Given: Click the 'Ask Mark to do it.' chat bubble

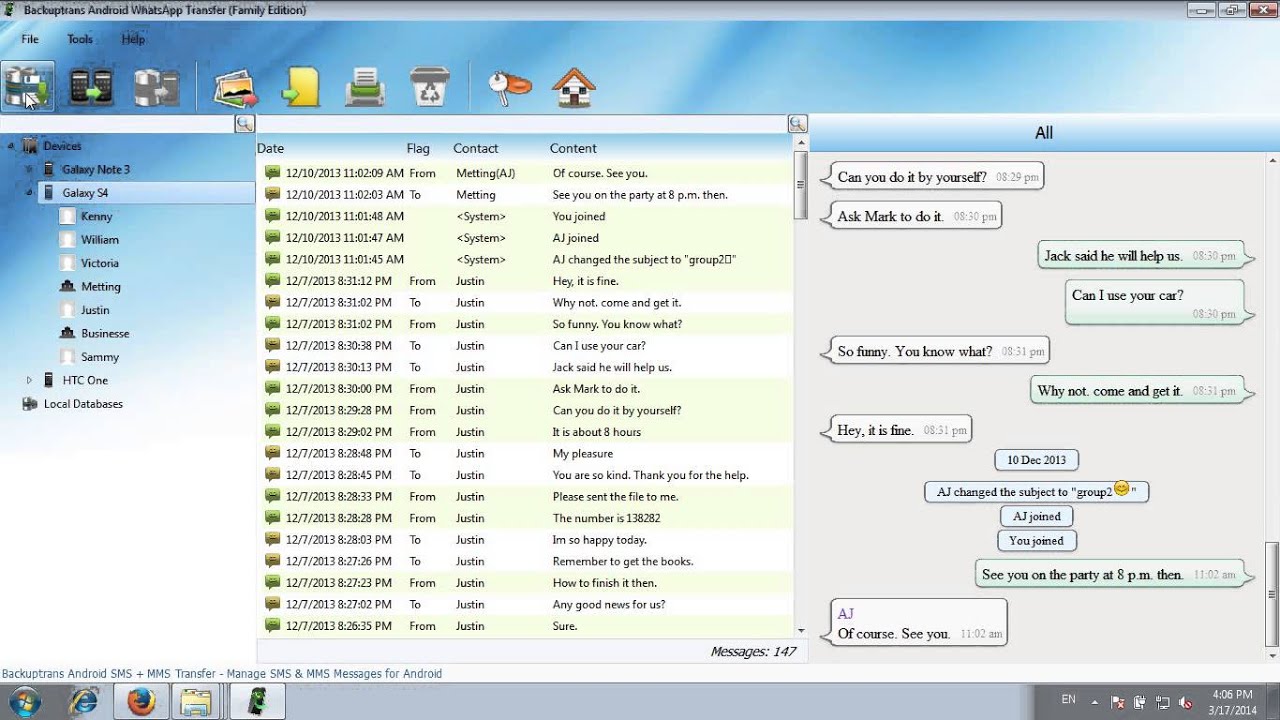Looking at the screenshot, I should click(911, 216).
